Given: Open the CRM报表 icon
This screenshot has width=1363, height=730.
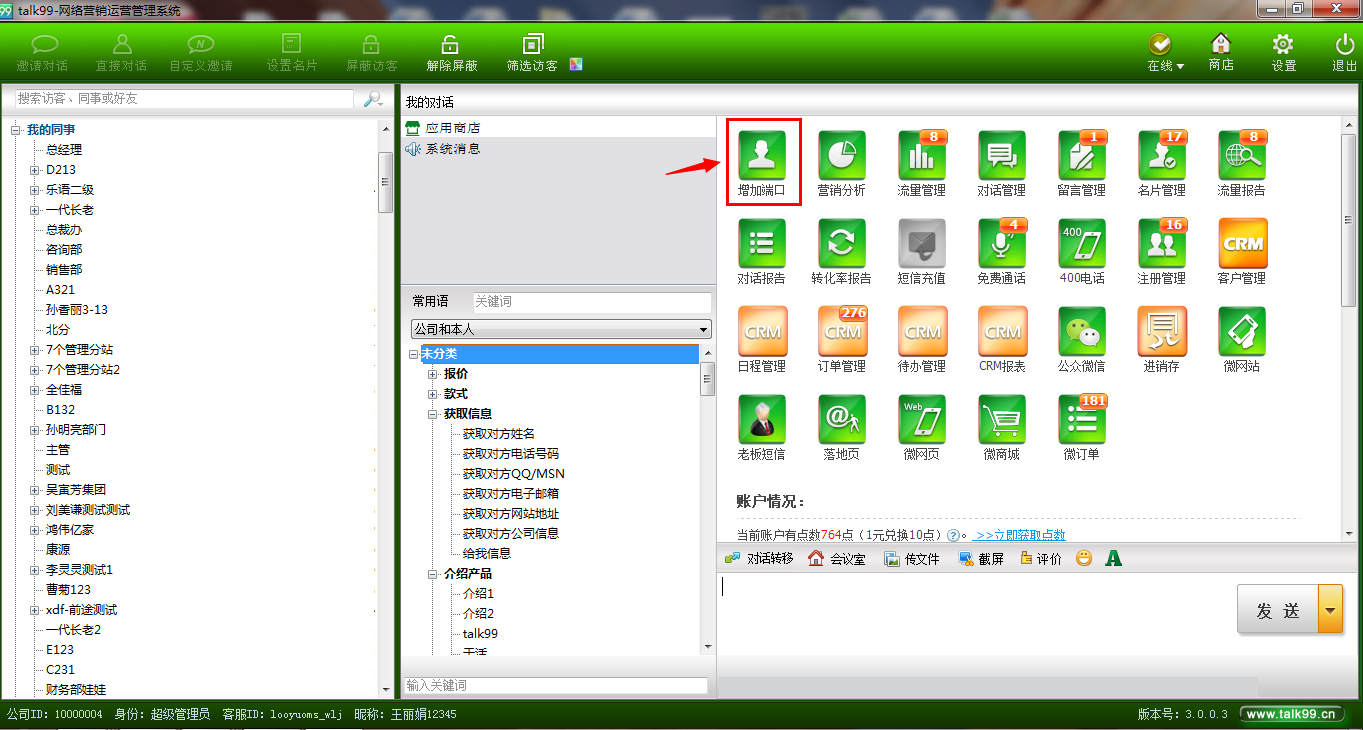Looking at the screenshot, I should click(x=1002, y=332).
